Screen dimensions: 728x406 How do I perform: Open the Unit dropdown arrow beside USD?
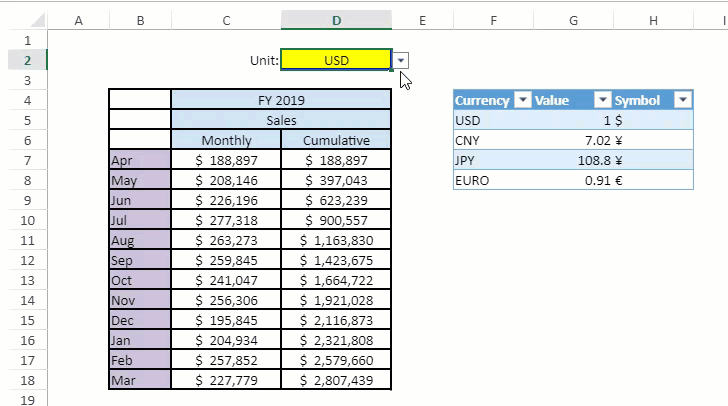pyautogui.click(x=401, y=60)
